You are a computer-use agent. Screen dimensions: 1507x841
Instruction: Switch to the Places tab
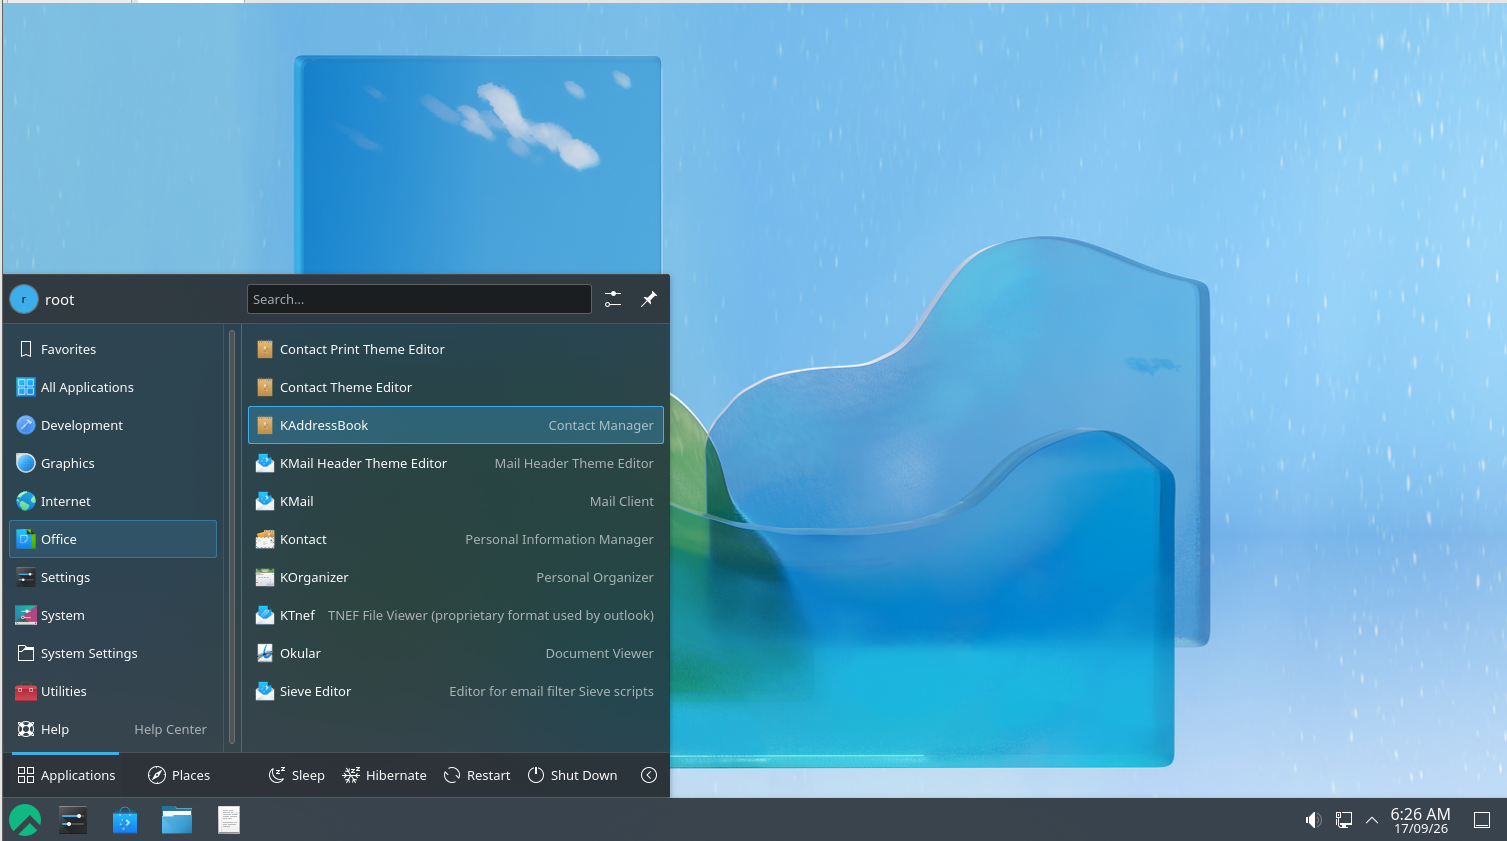click(179, 775)
